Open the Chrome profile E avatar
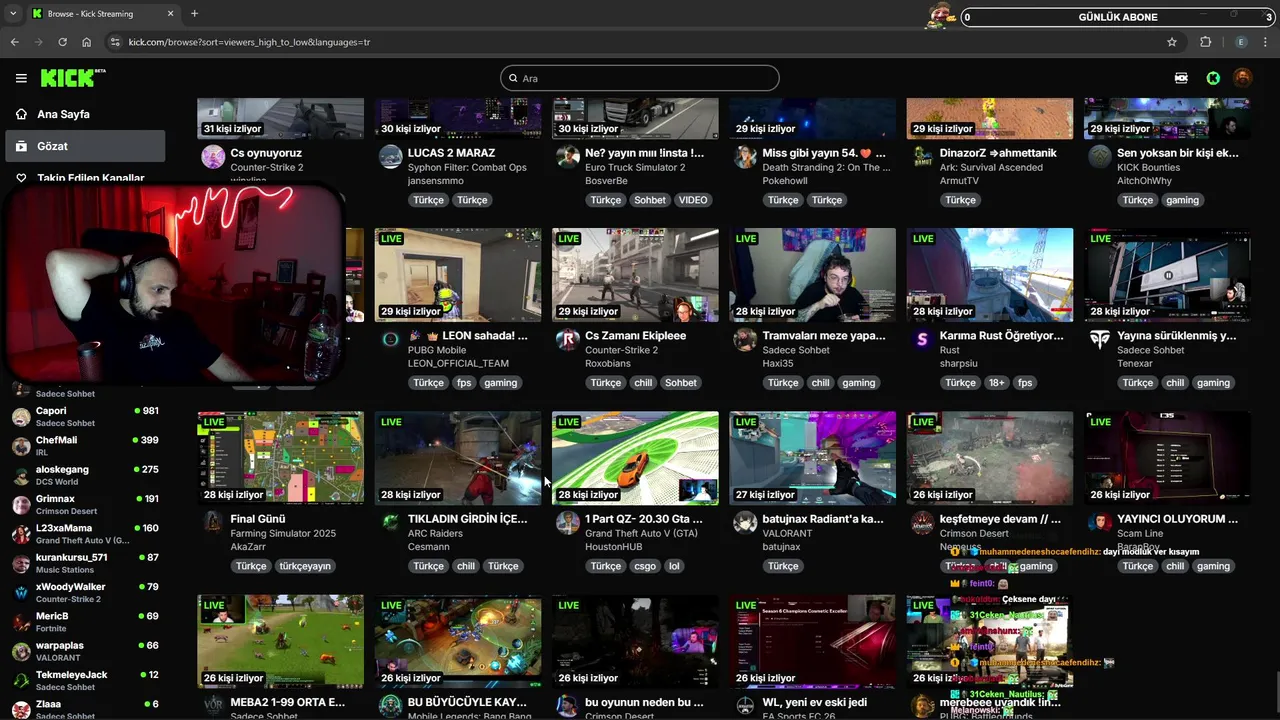Image resolution: width=1280 pixels, height=720 pixels. pyautogui.click(x=1241, y=42)
